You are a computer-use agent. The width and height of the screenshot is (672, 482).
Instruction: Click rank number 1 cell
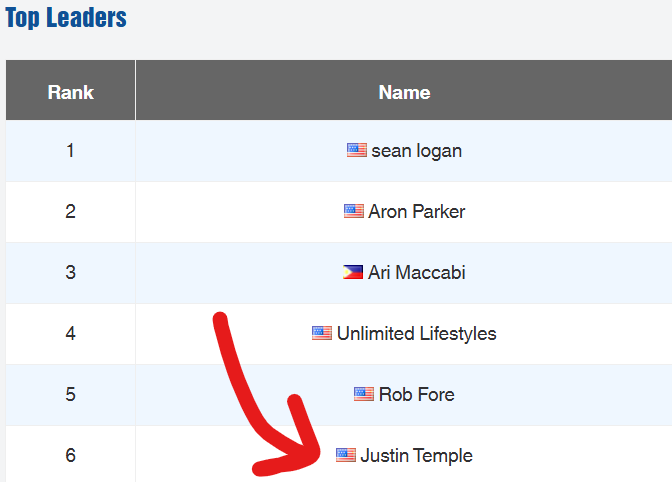pyautogui.click(x=70, y=151)
